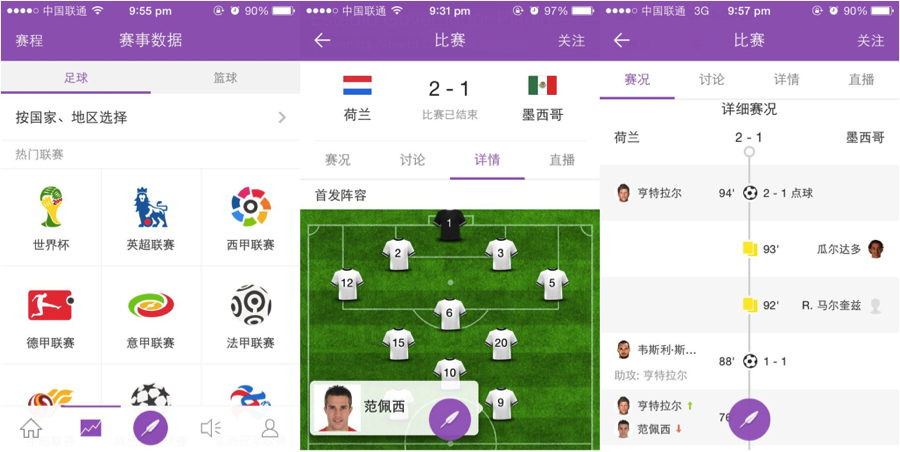Open the speaker announcements icon in bottom bar
The height and width of the screenshot is (452, 900).
pyautogui.click(x=211, y=428)
